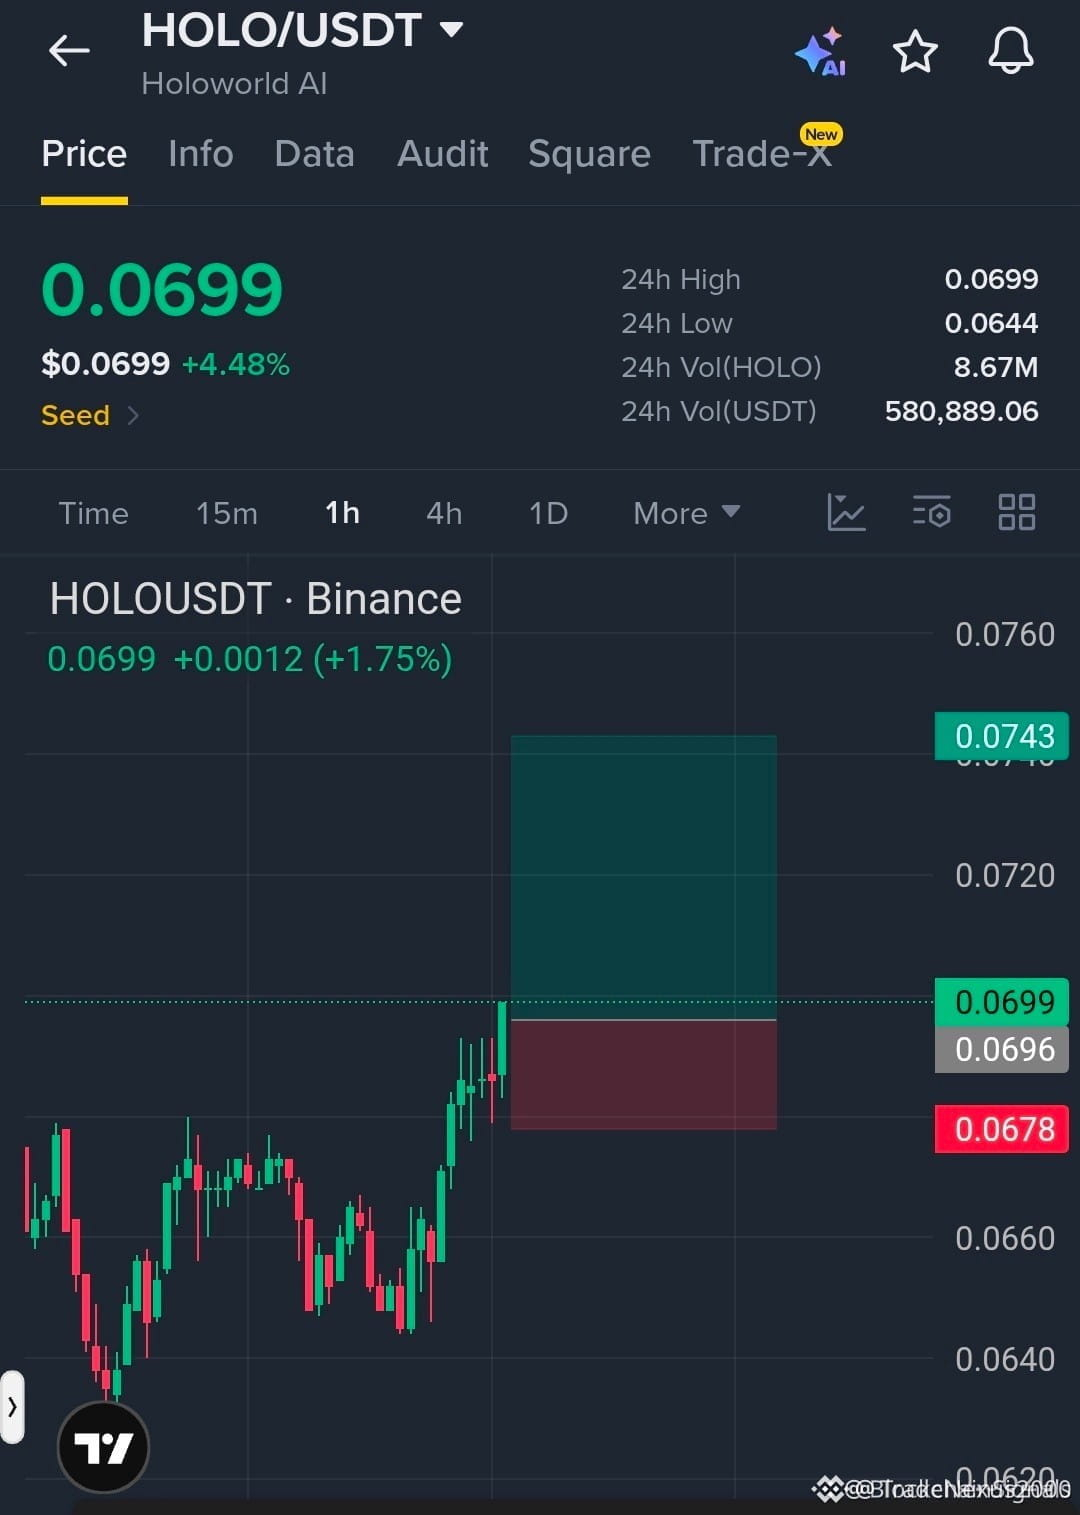Screen dimensions: 1080x1515
Task: Click the large 0.0699 last price
Action: click(x=162, y=290)
